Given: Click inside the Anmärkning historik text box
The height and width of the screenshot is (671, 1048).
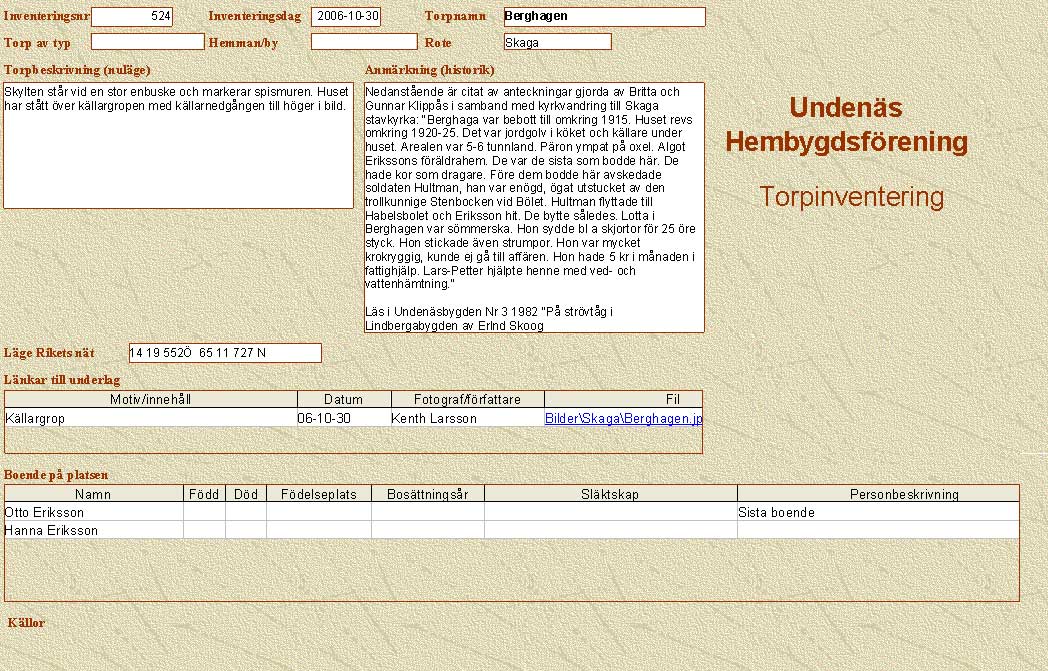Looking at the screenshot, I should (x=534, y=207).
